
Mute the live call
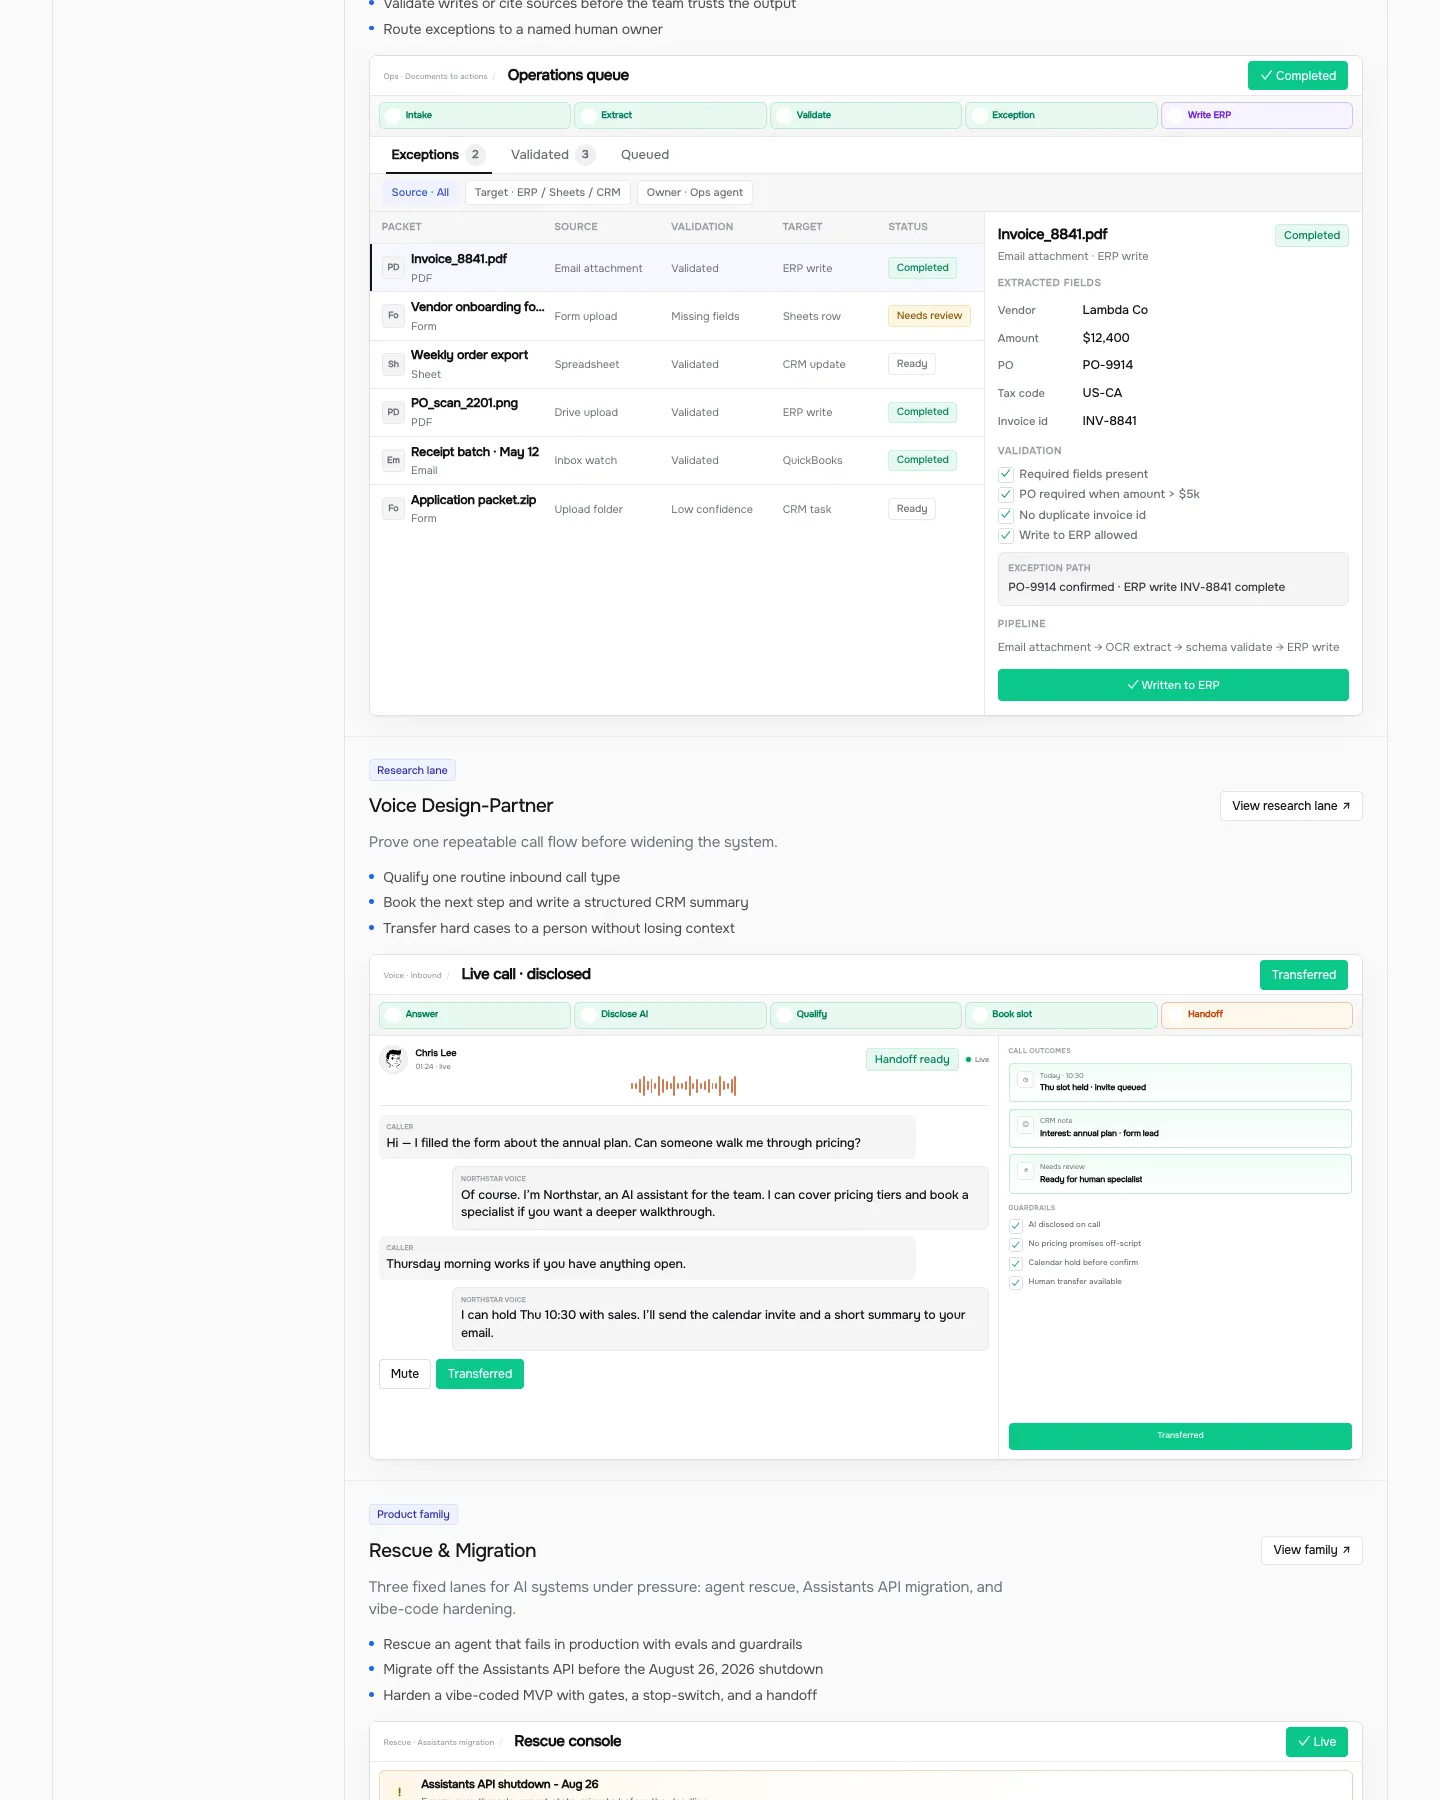405,1374
